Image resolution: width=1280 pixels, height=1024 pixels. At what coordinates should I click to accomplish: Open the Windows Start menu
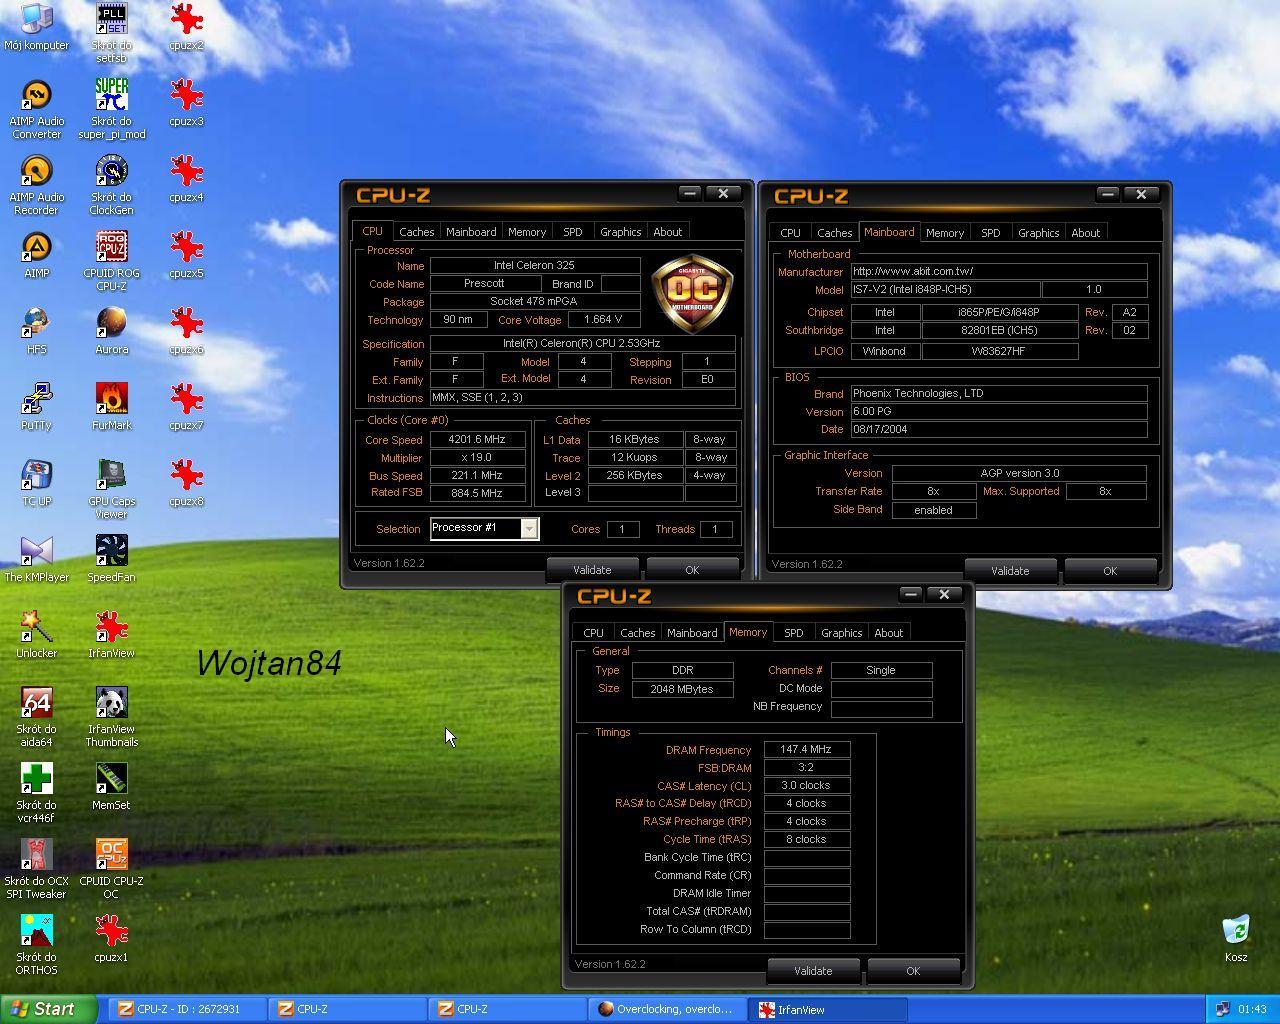[x=49, y=1009]
